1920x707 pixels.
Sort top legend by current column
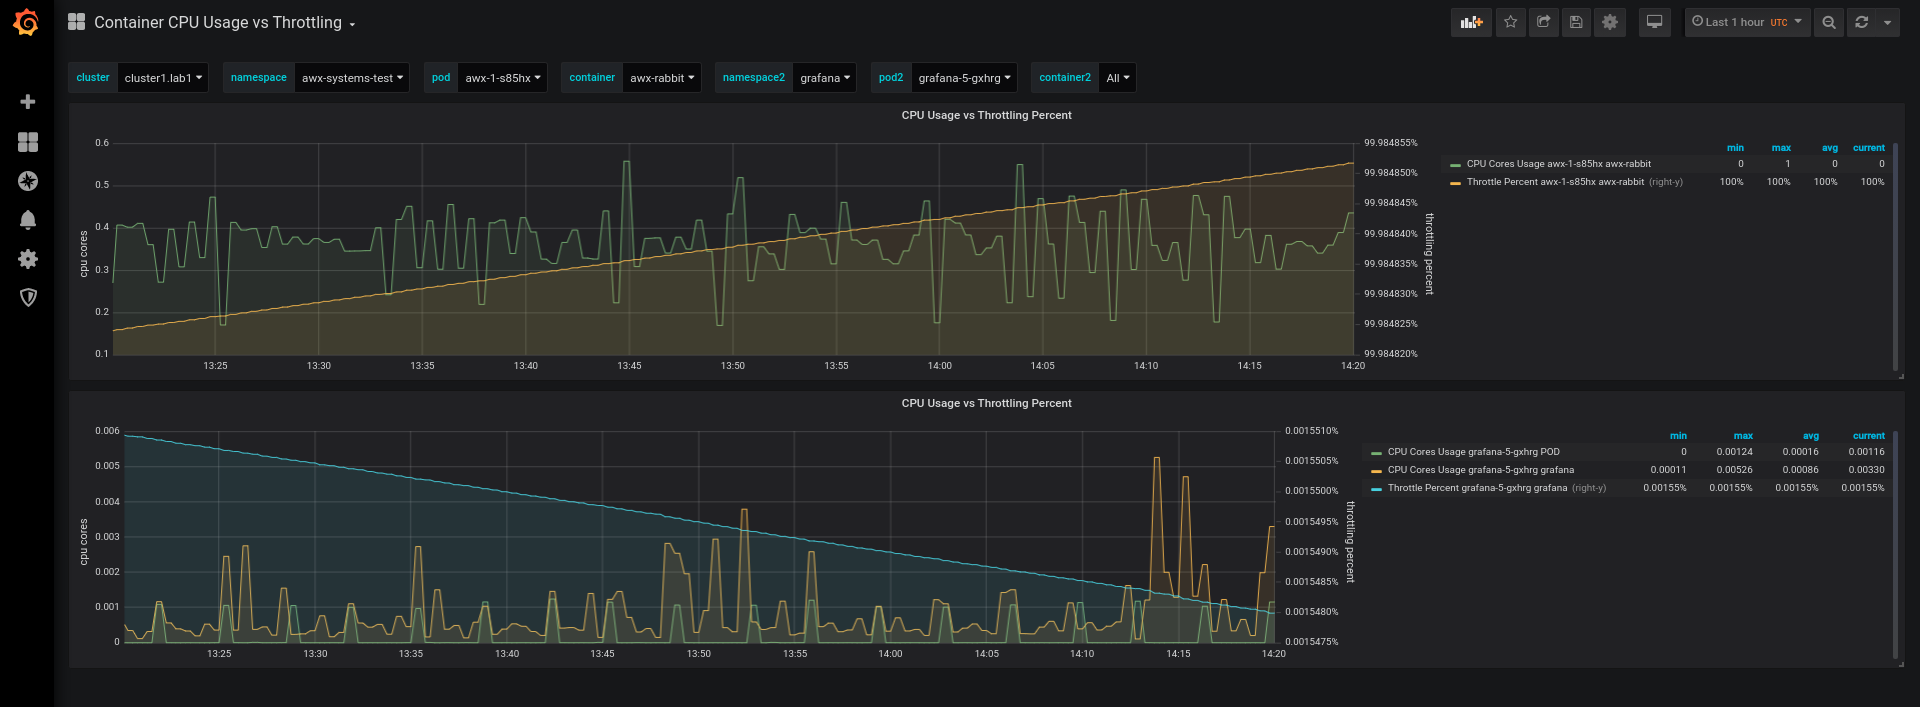(x=1868, y=148)
